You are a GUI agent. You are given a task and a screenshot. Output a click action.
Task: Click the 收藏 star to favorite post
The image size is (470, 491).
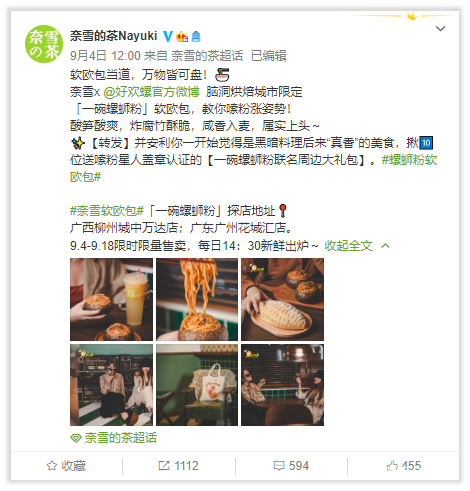pyautogui.click(x=66, y=466)
